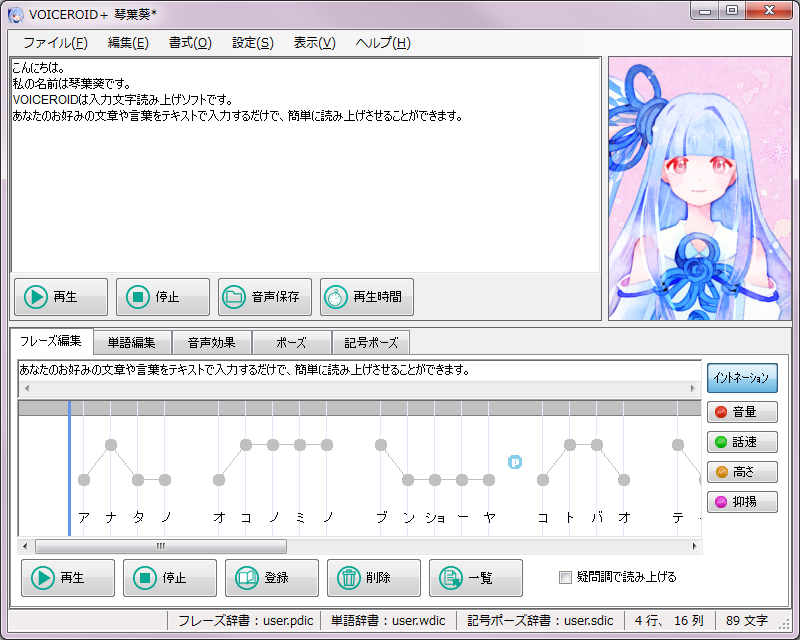
Task: Click the 単語辞書：user.wdic status entry
Action: [x=388, y=621]
